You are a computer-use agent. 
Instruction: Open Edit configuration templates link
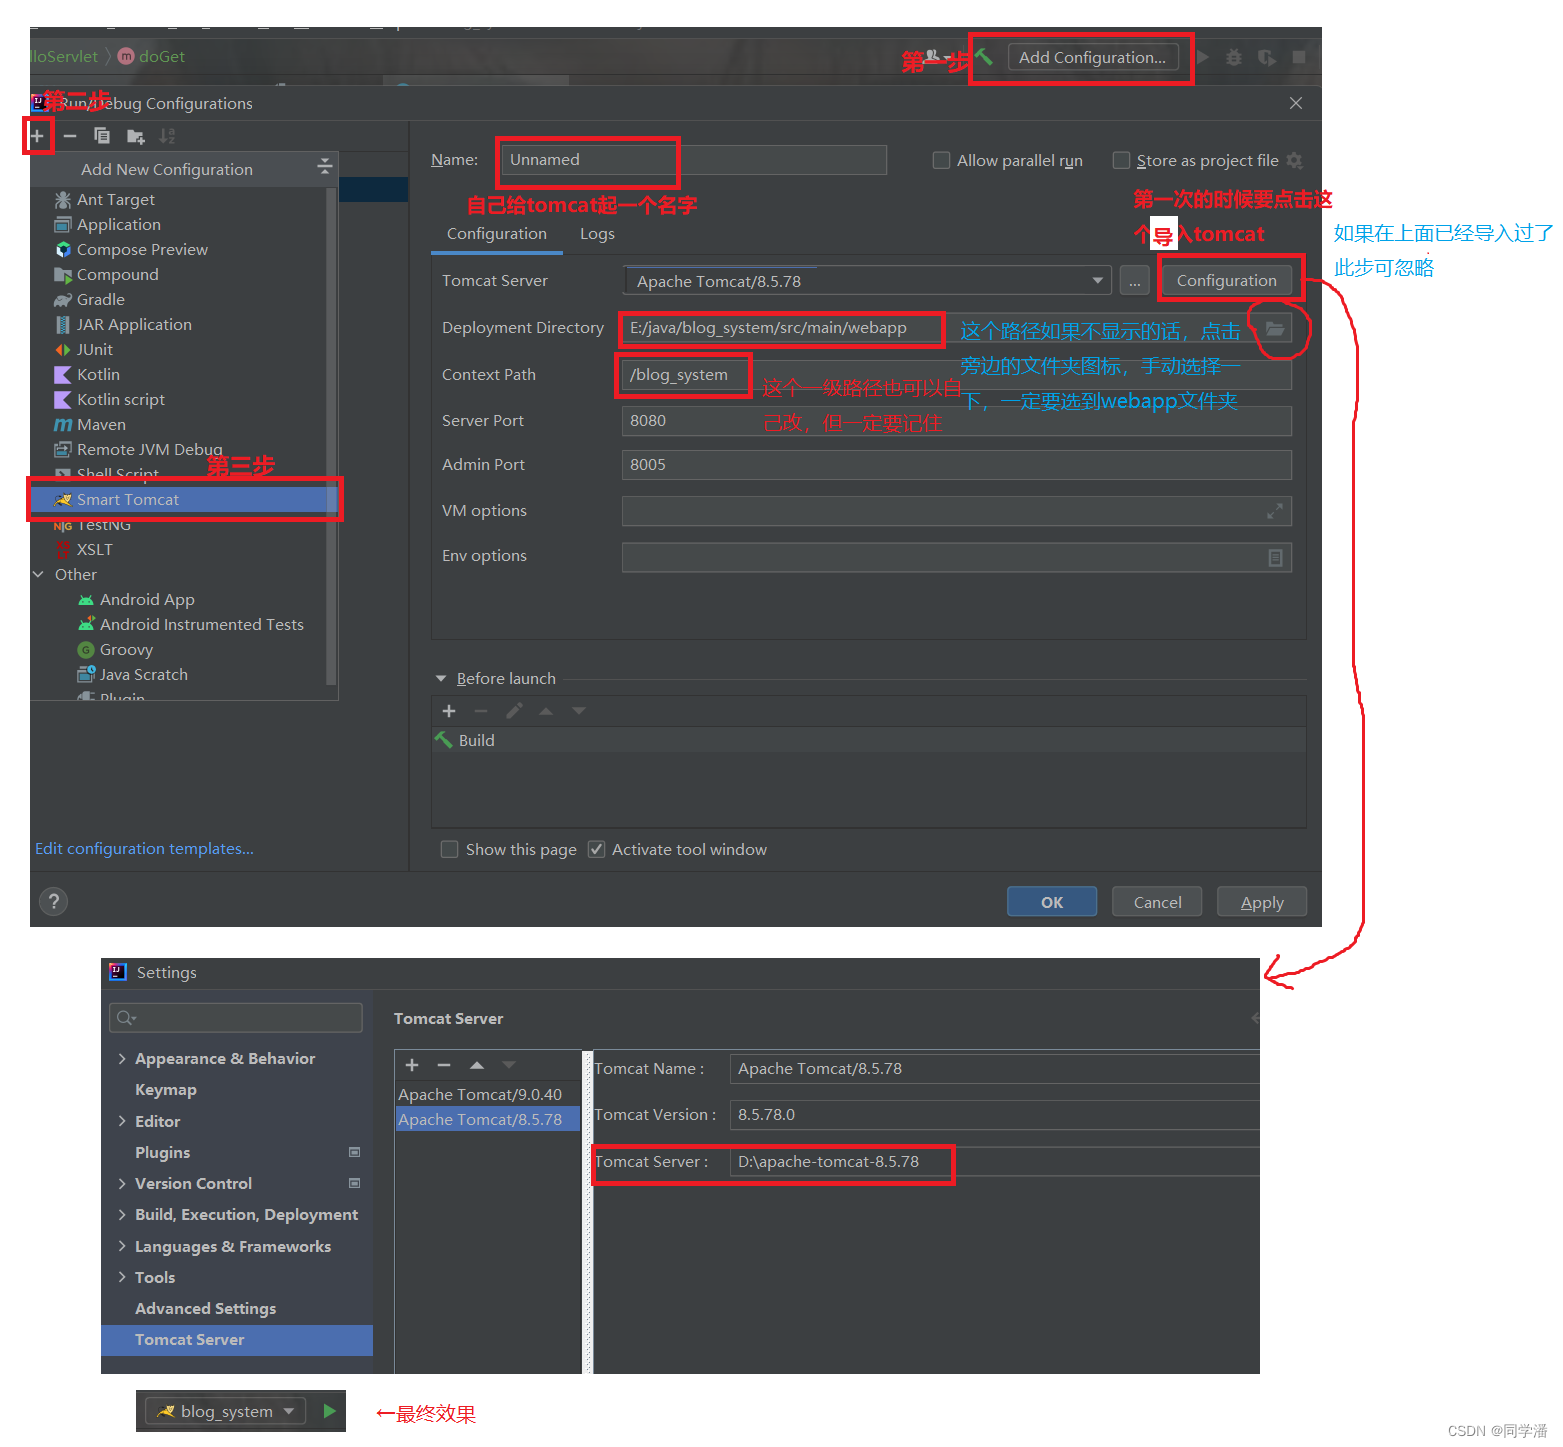[144, 848]
